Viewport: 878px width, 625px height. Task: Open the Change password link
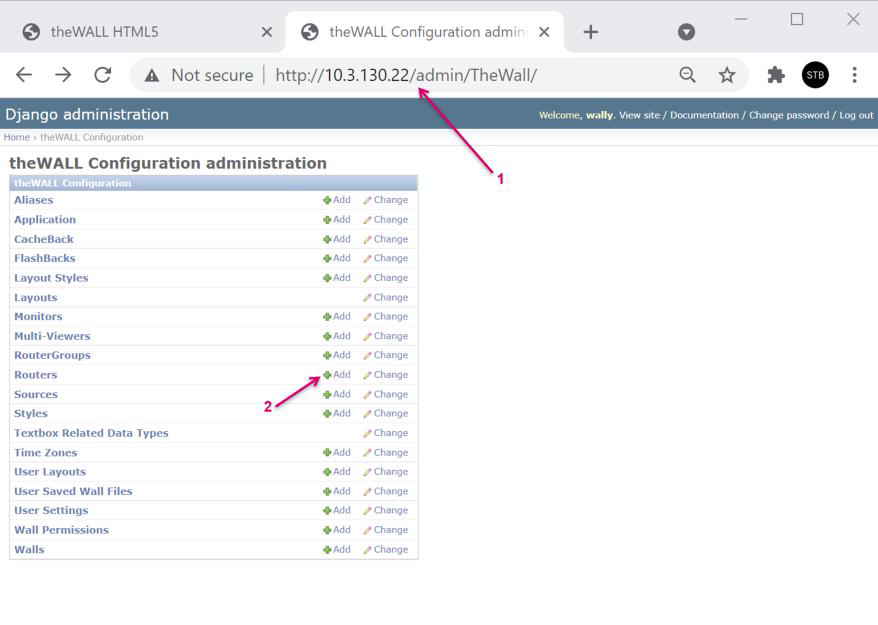point(789,115)
